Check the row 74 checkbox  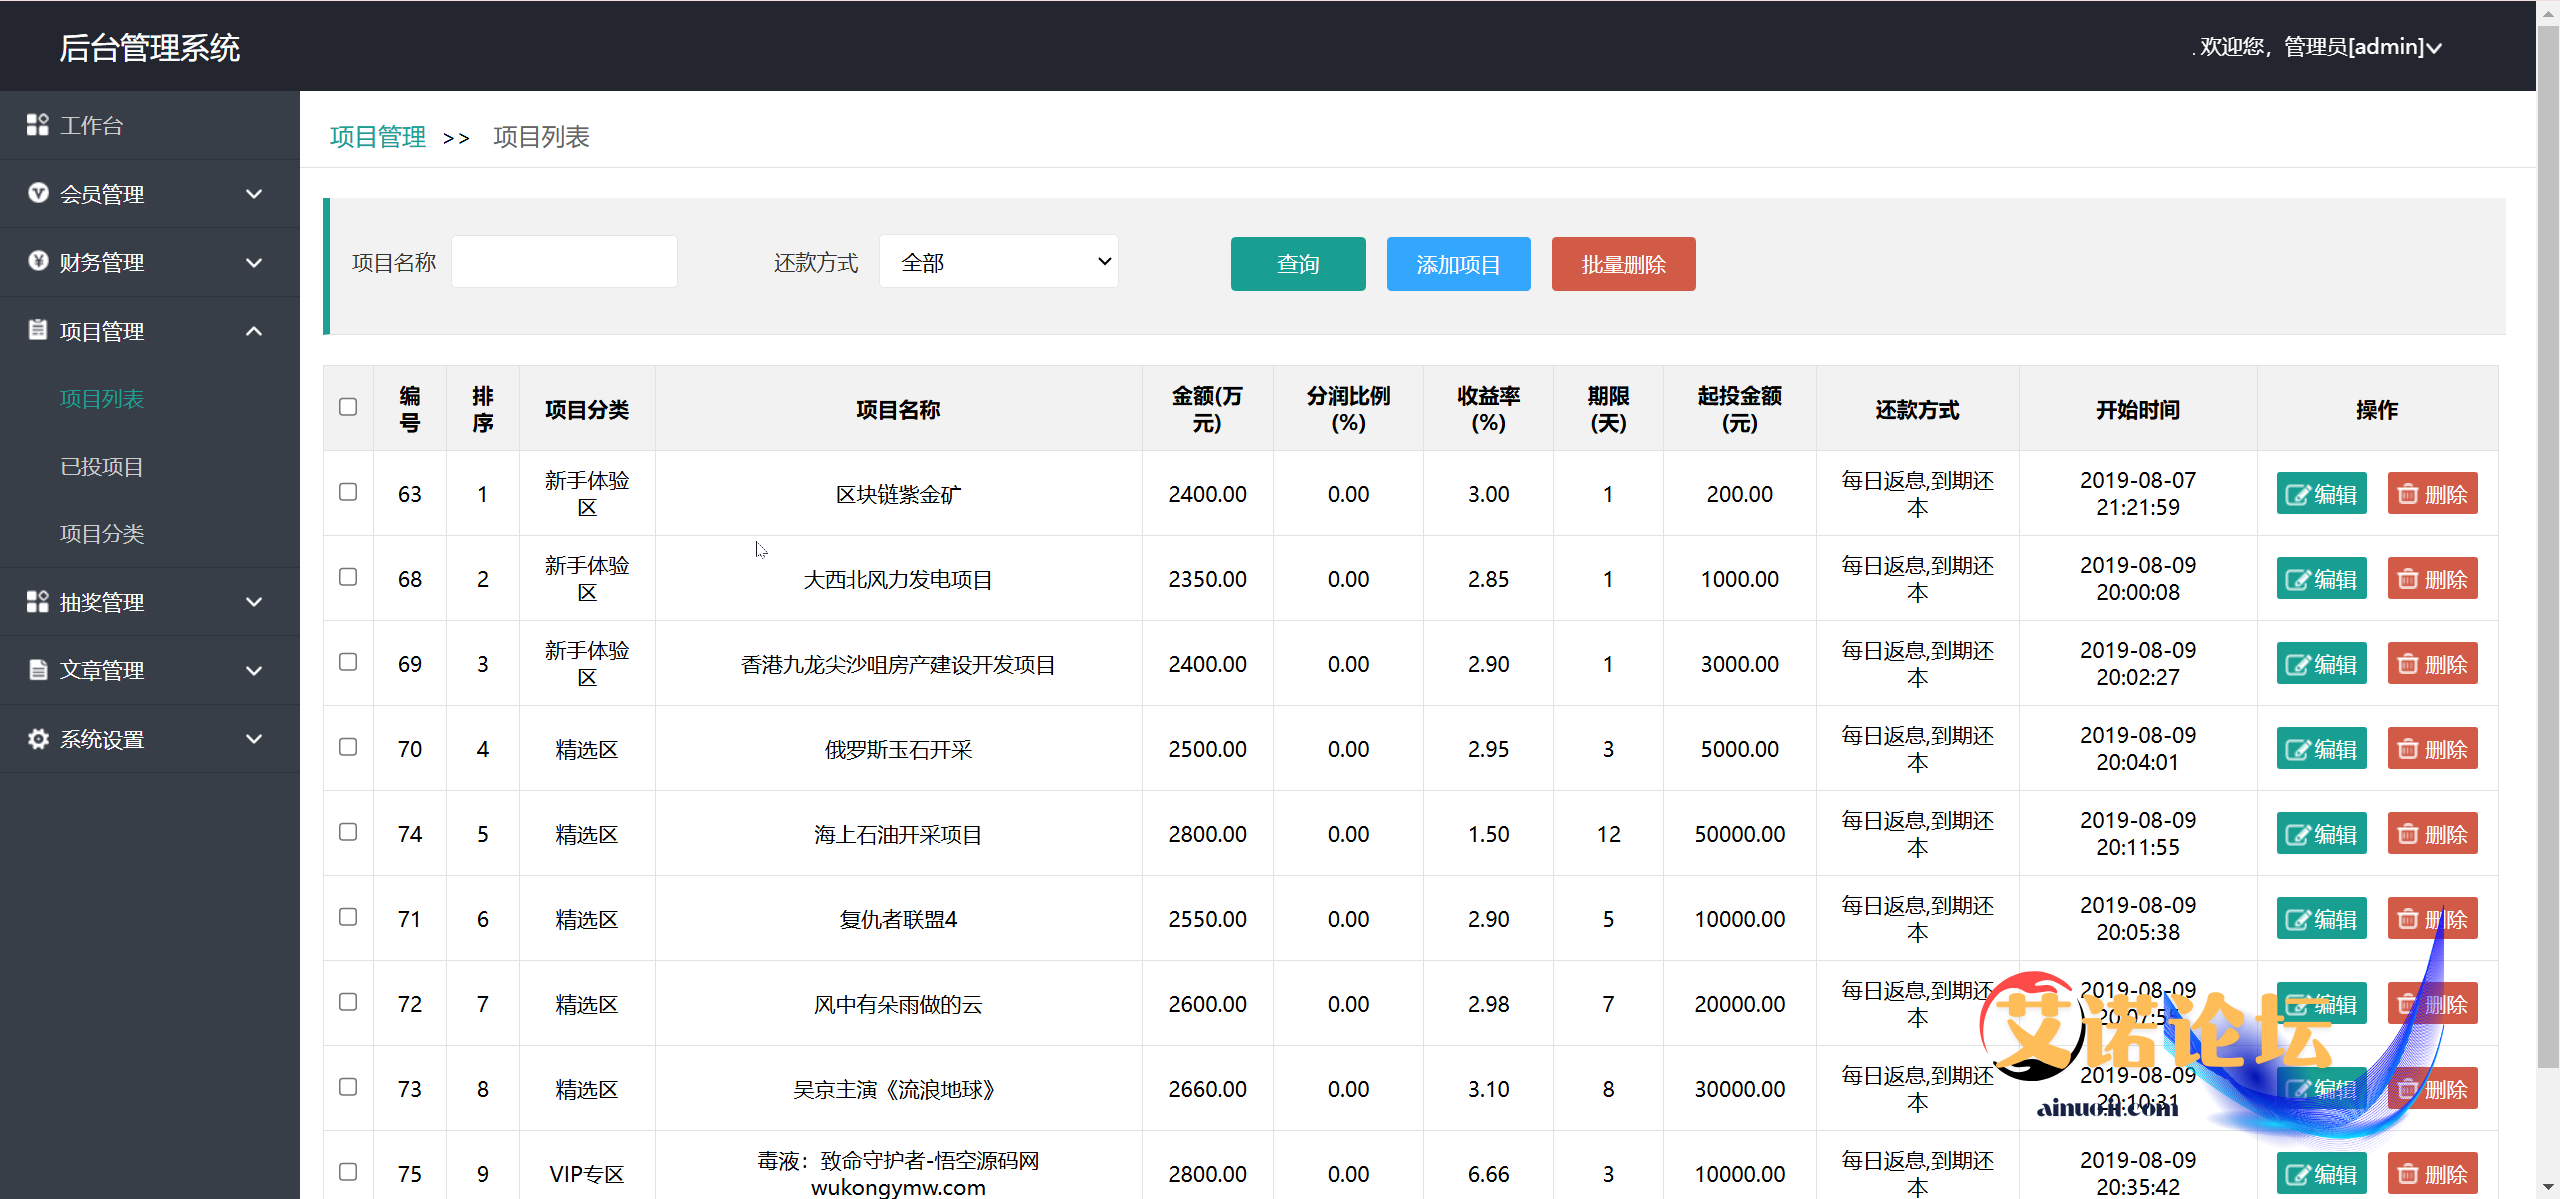click(x=348, y=832)
